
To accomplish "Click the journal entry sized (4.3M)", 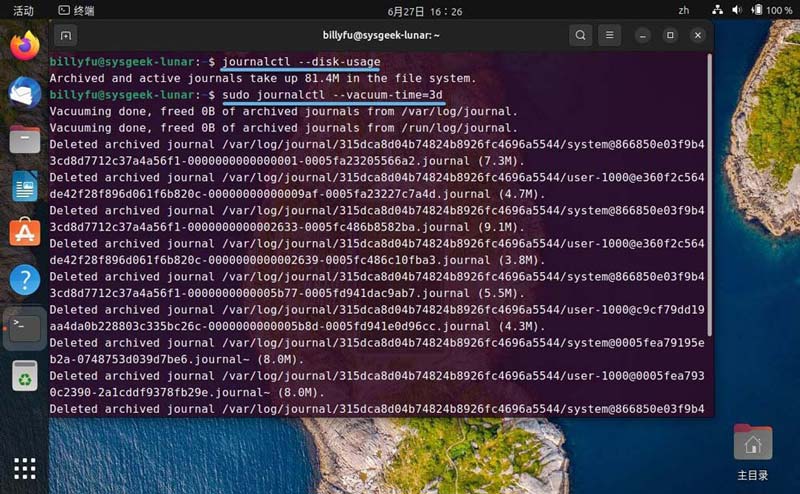I will coord(377,318).
